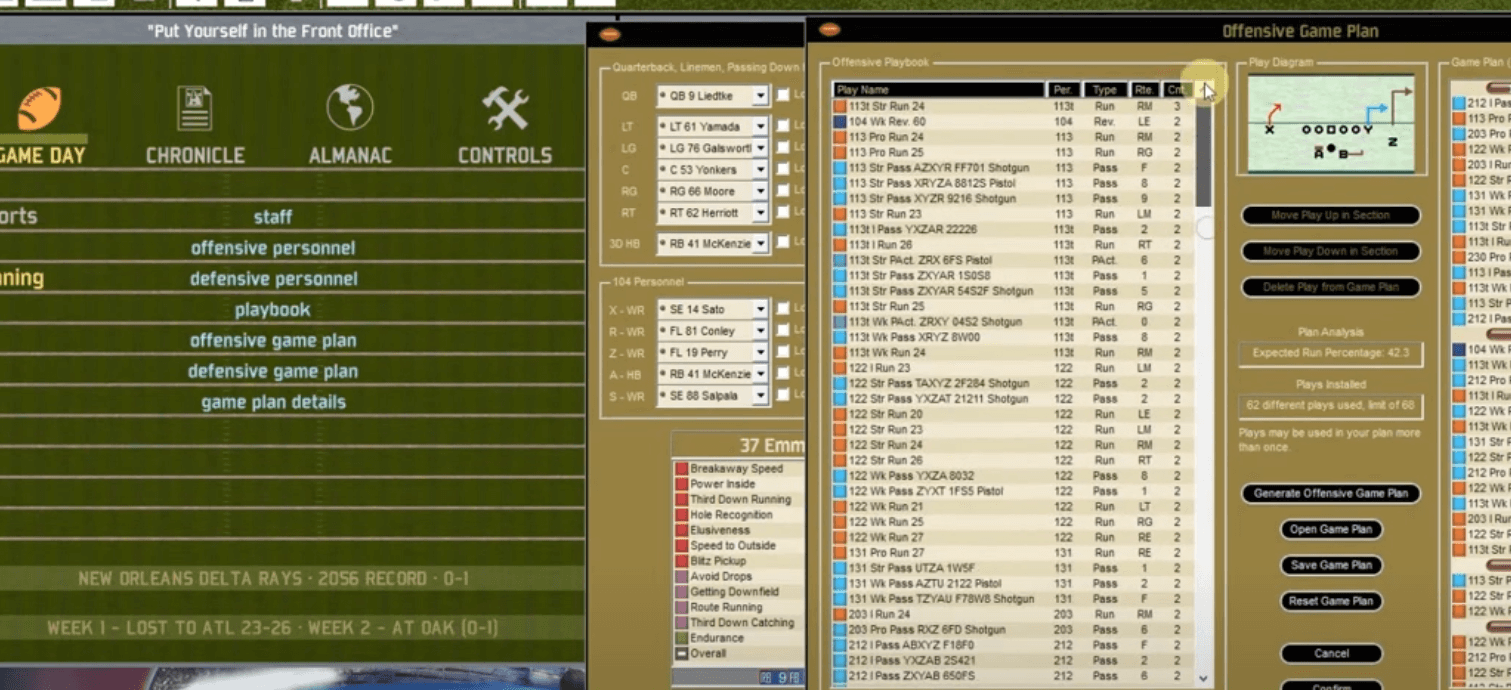Click Generate Offensive Game Plan button
The width and height of the screenshot is (1511, 690).
[1330, 493]
